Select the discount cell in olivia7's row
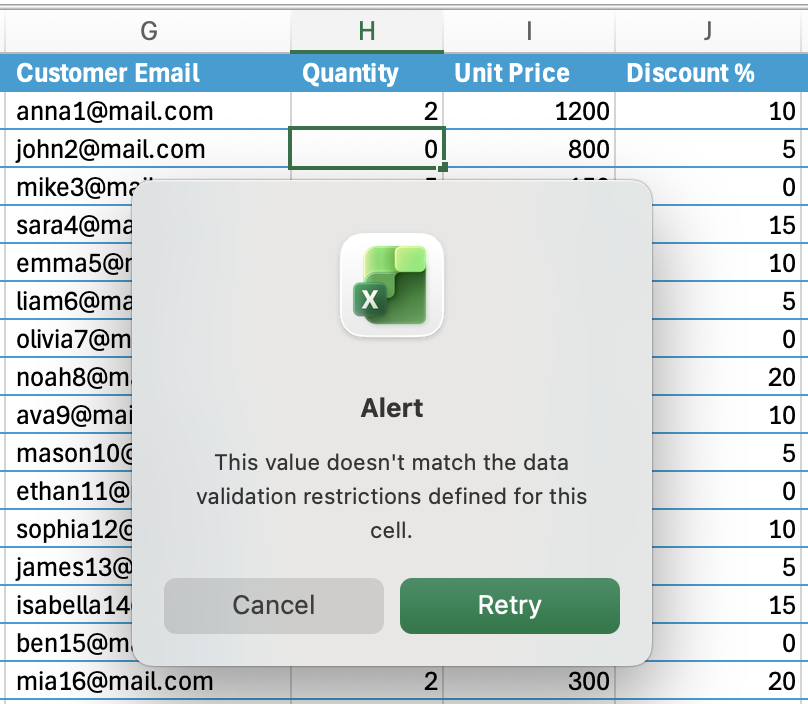Image resolution: width=808 pixels, height=704 pixels. click(727, 339)
